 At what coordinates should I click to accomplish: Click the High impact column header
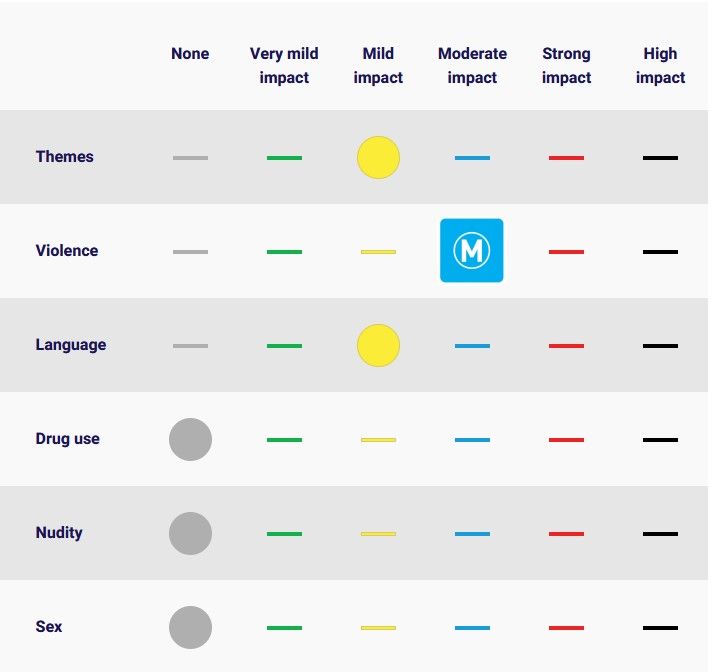click(660, 65)
